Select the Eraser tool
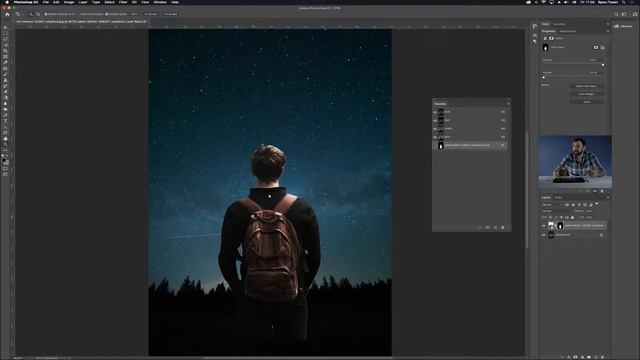The height and width of the screenshot is (360, 640). click(5, 92)
